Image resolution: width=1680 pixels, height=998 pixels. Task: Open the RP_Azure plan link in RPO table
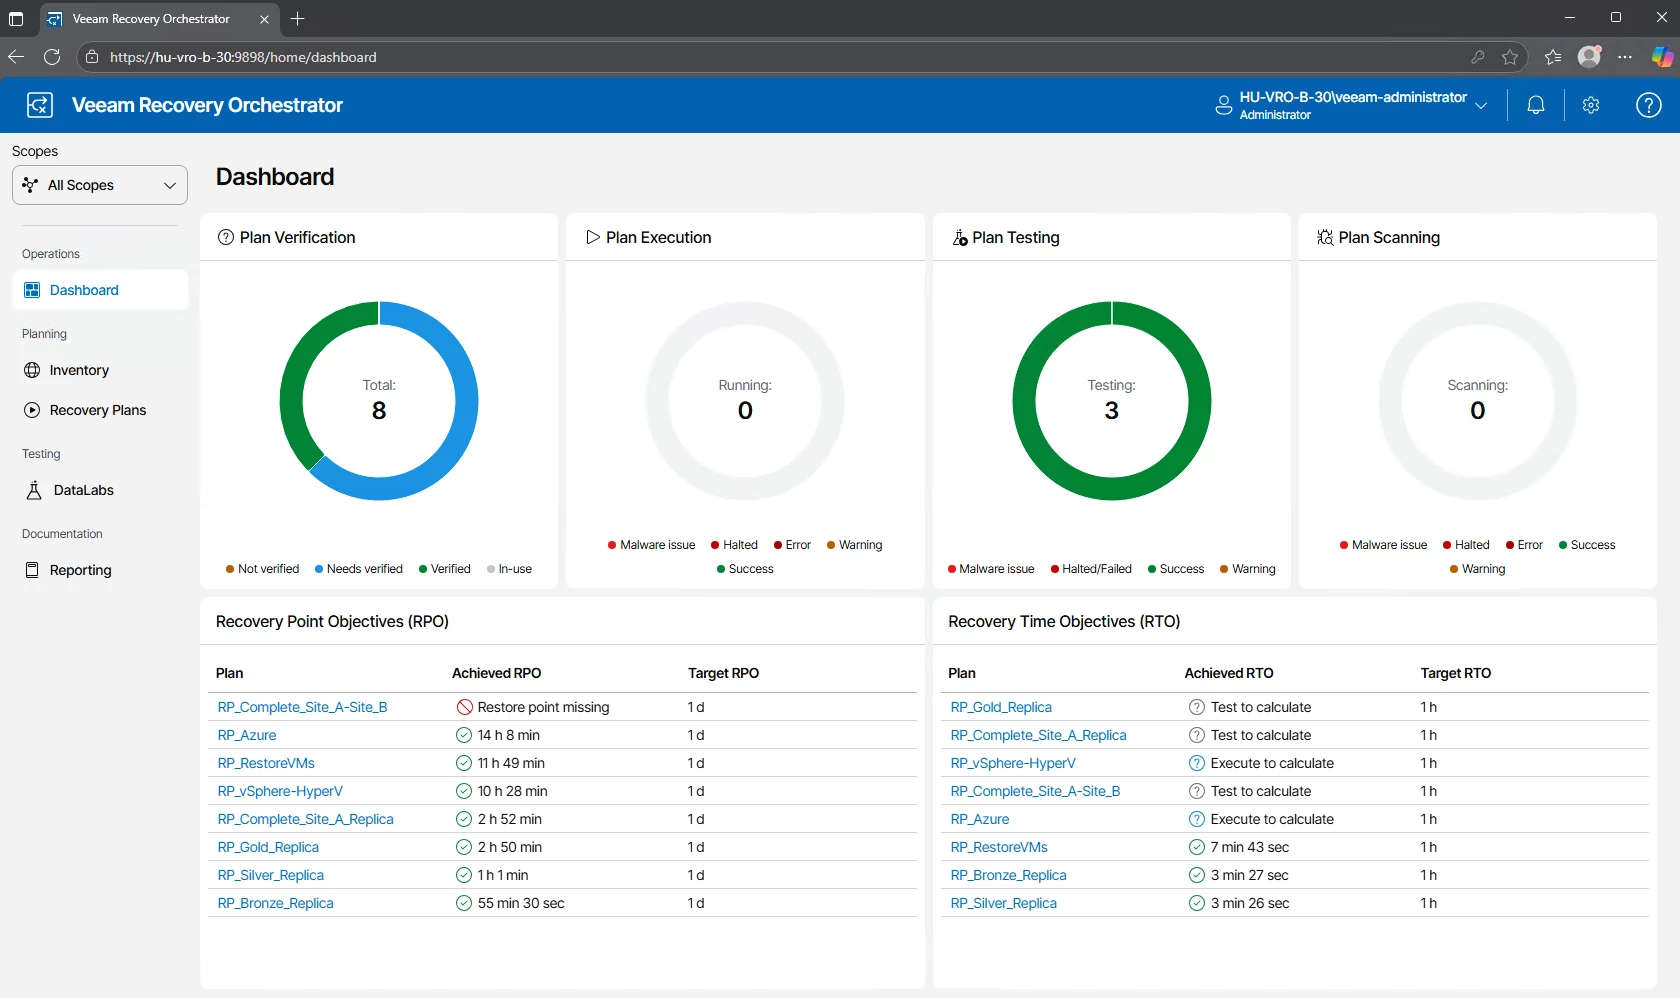[x=247, y=735]
